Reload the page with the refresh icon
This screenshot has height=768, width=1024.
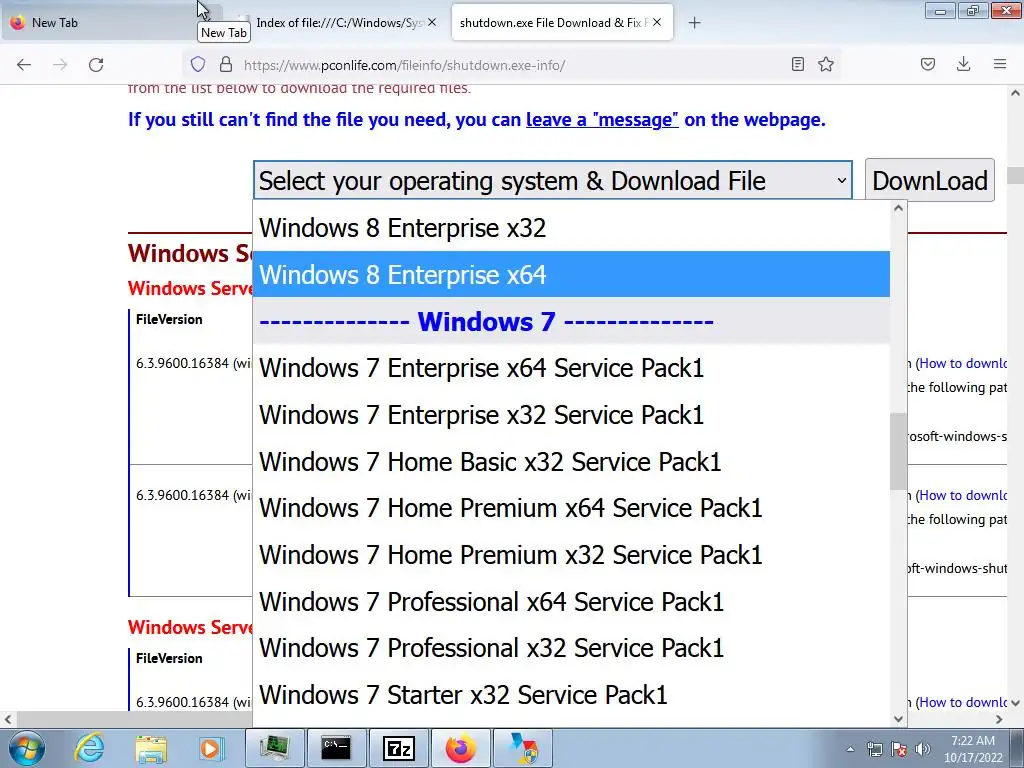[x=96, y=65]
